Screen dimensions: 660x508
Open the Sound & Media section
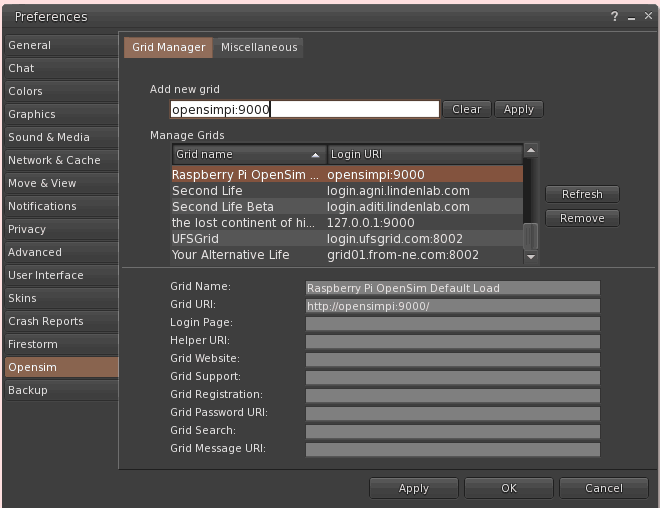click(61, 137)
